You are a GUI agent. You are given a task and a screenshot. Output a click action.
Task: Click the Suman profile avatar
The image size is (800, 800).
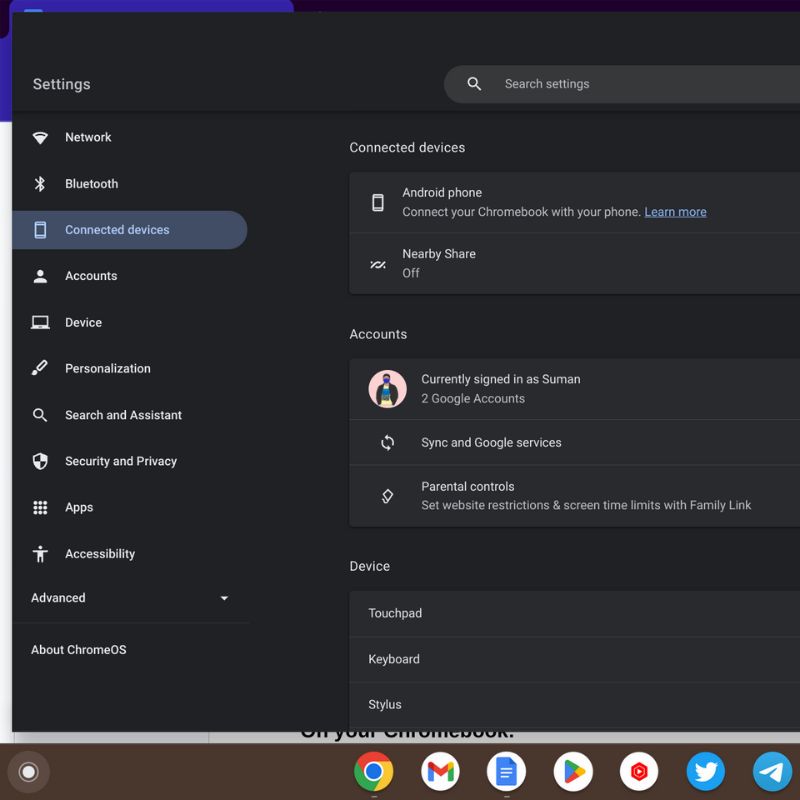click(387, 389)
